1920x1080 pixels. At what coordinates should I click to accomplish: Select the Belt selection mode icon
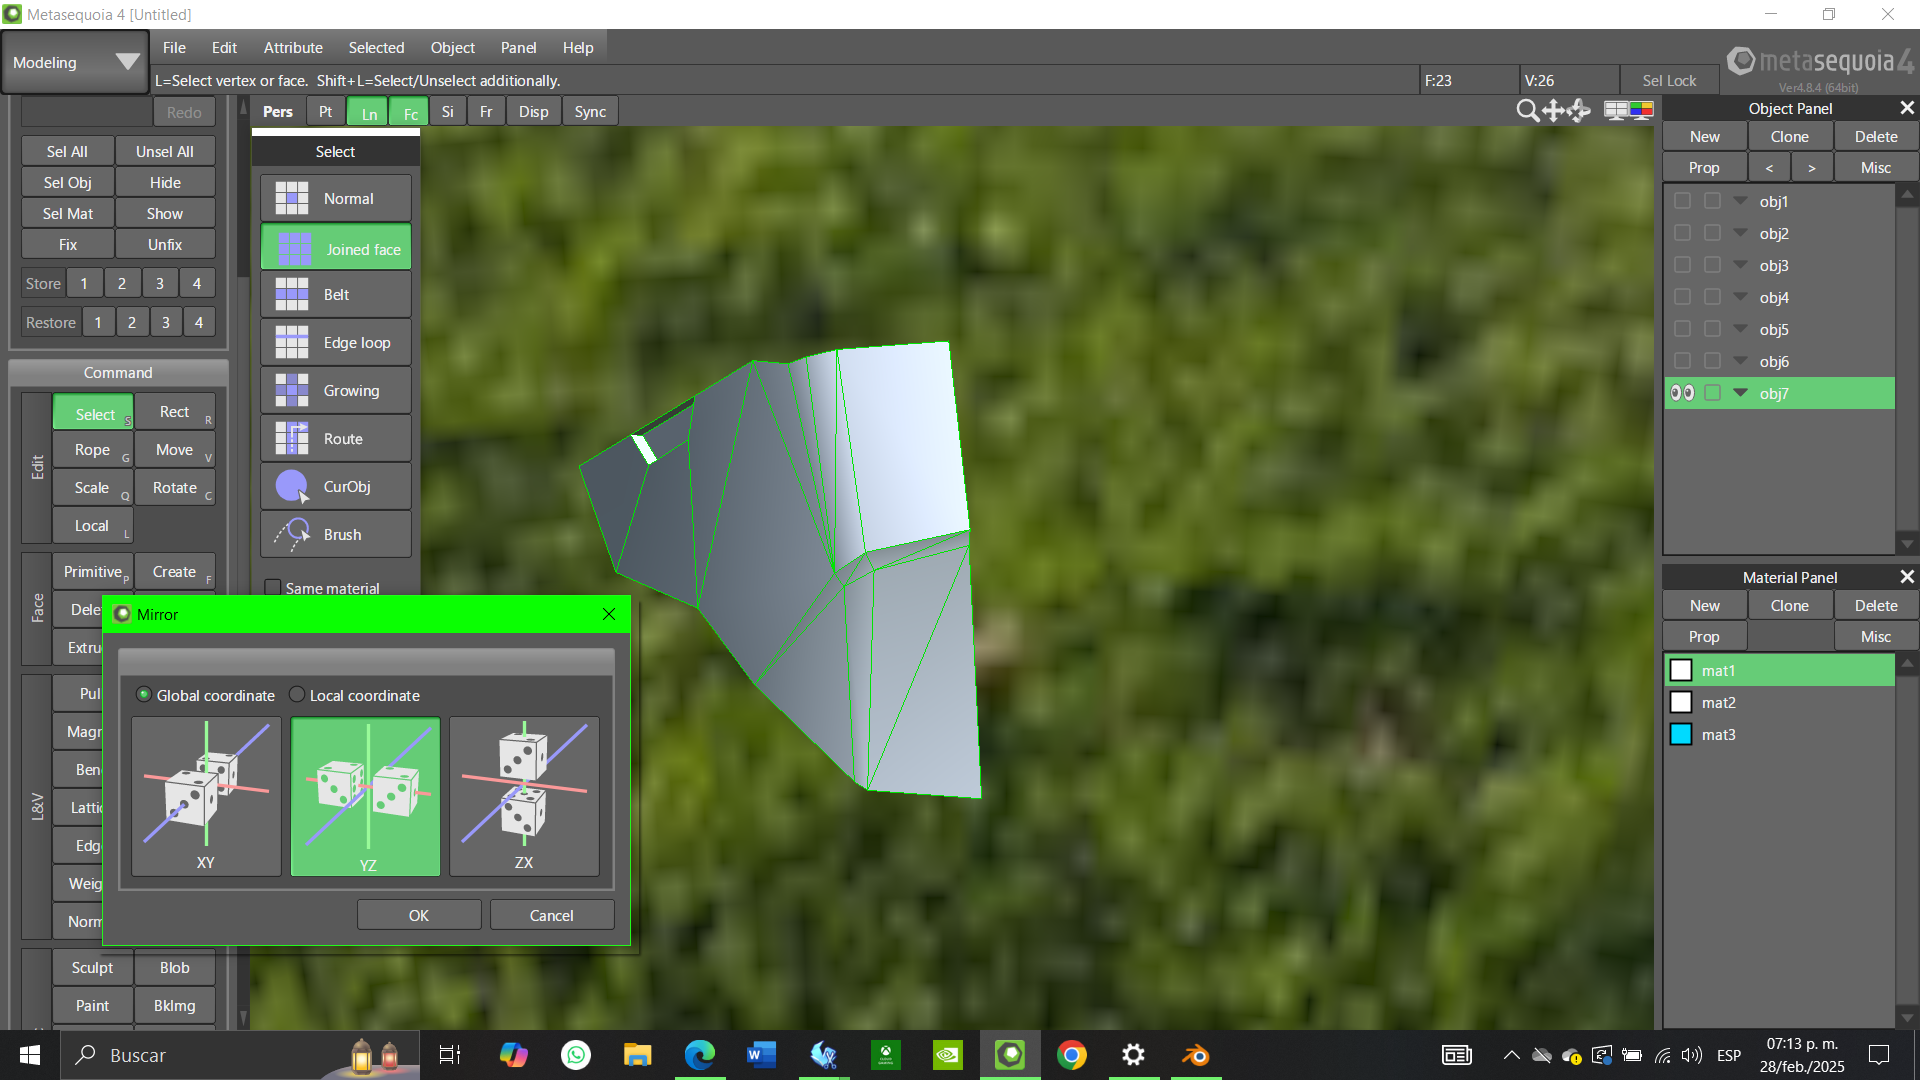pyautogui.click(x=292, y=295)
